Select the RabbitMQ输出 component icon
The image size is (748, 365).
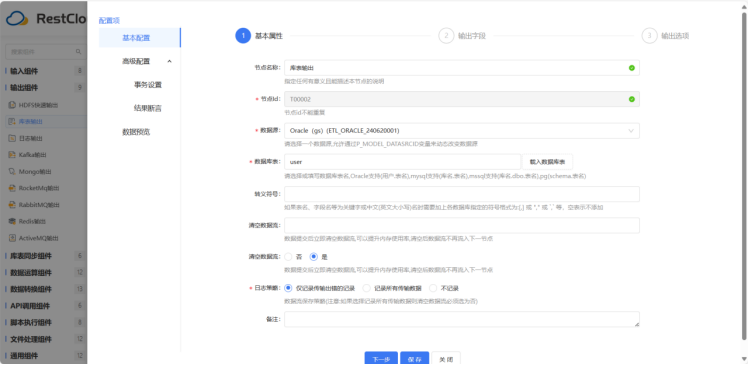click(x=12, y=205)
